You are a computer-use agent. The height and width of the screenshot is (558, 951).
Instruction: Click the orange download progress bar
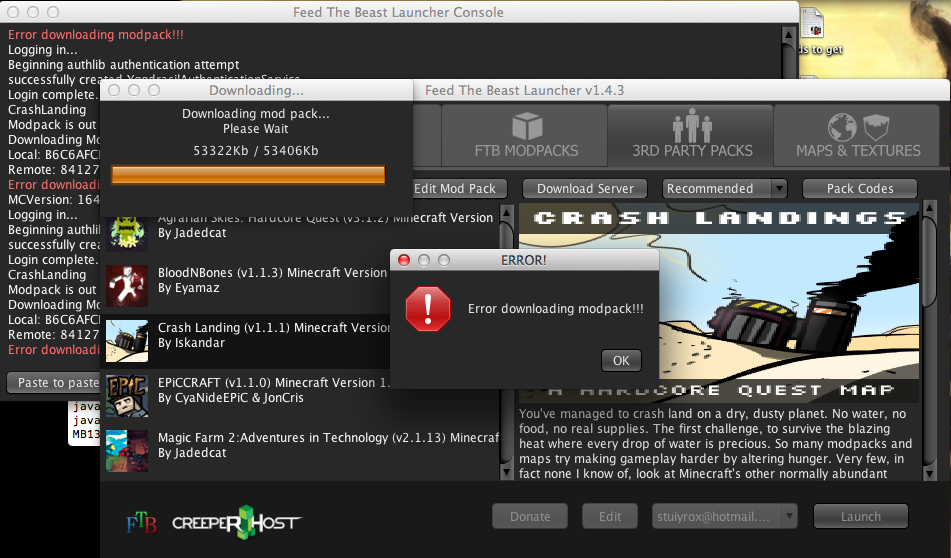(248, 175)
